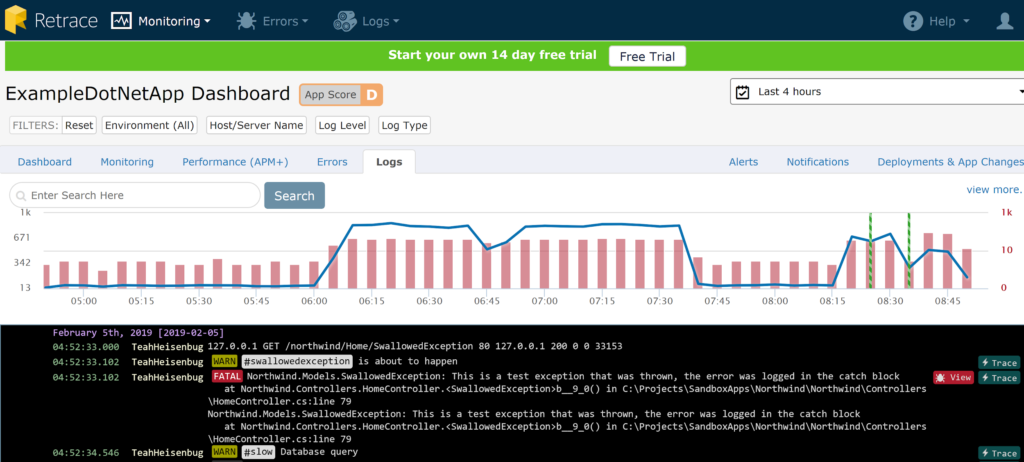Image resolution: width=1024 pixels, height=462 pixels.
Task: Open the user profile icon
Action: (x=1004, y=21)
